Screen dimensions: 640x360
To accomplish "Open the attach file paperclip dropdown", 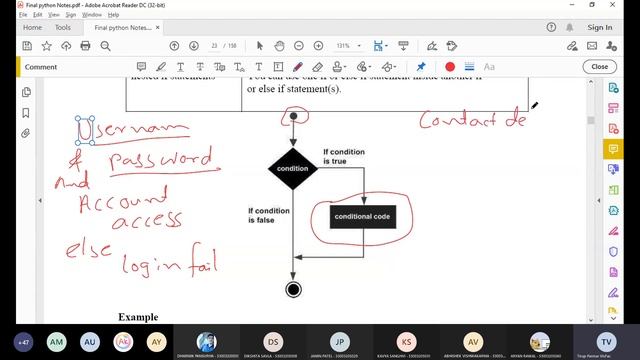I will (364, 67).
